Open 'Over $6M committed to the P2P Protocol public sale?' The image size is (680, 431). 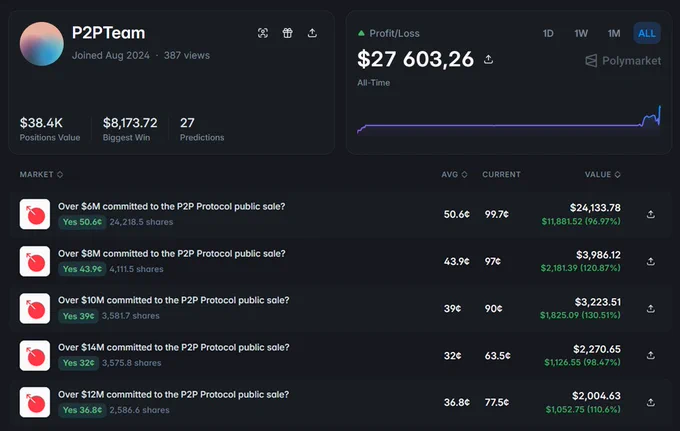(172, 206)
